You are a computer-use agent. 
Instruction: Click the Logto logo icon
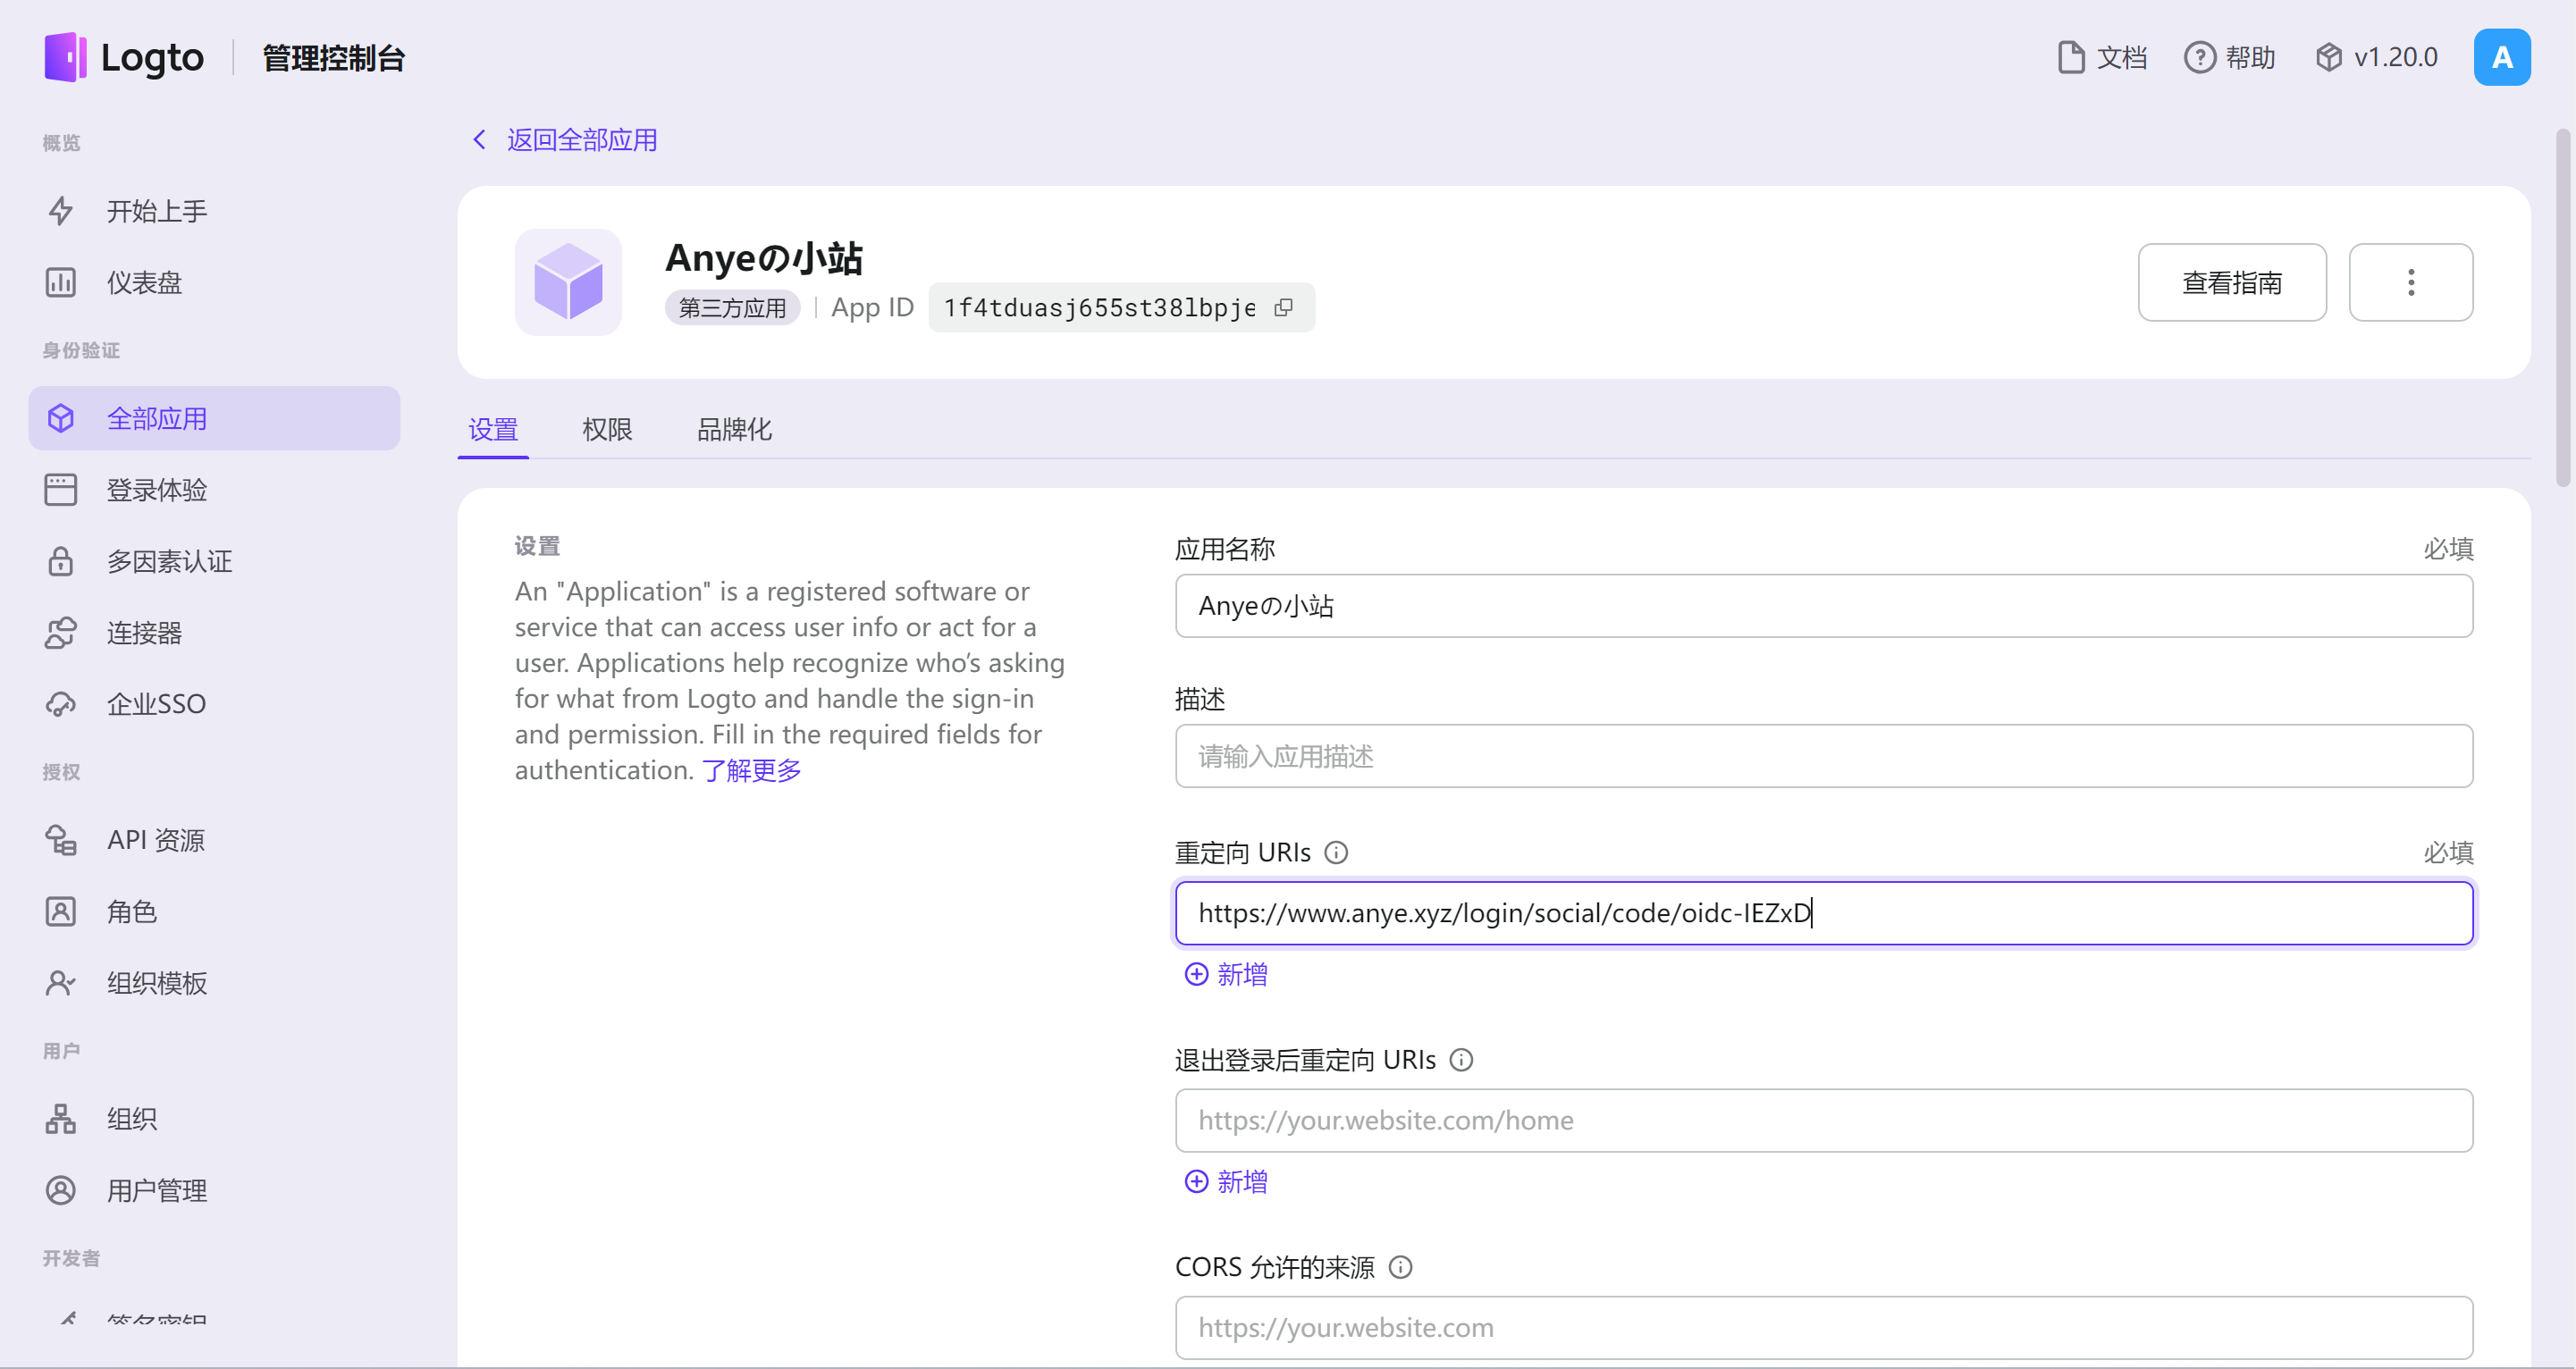pos(65,58)
